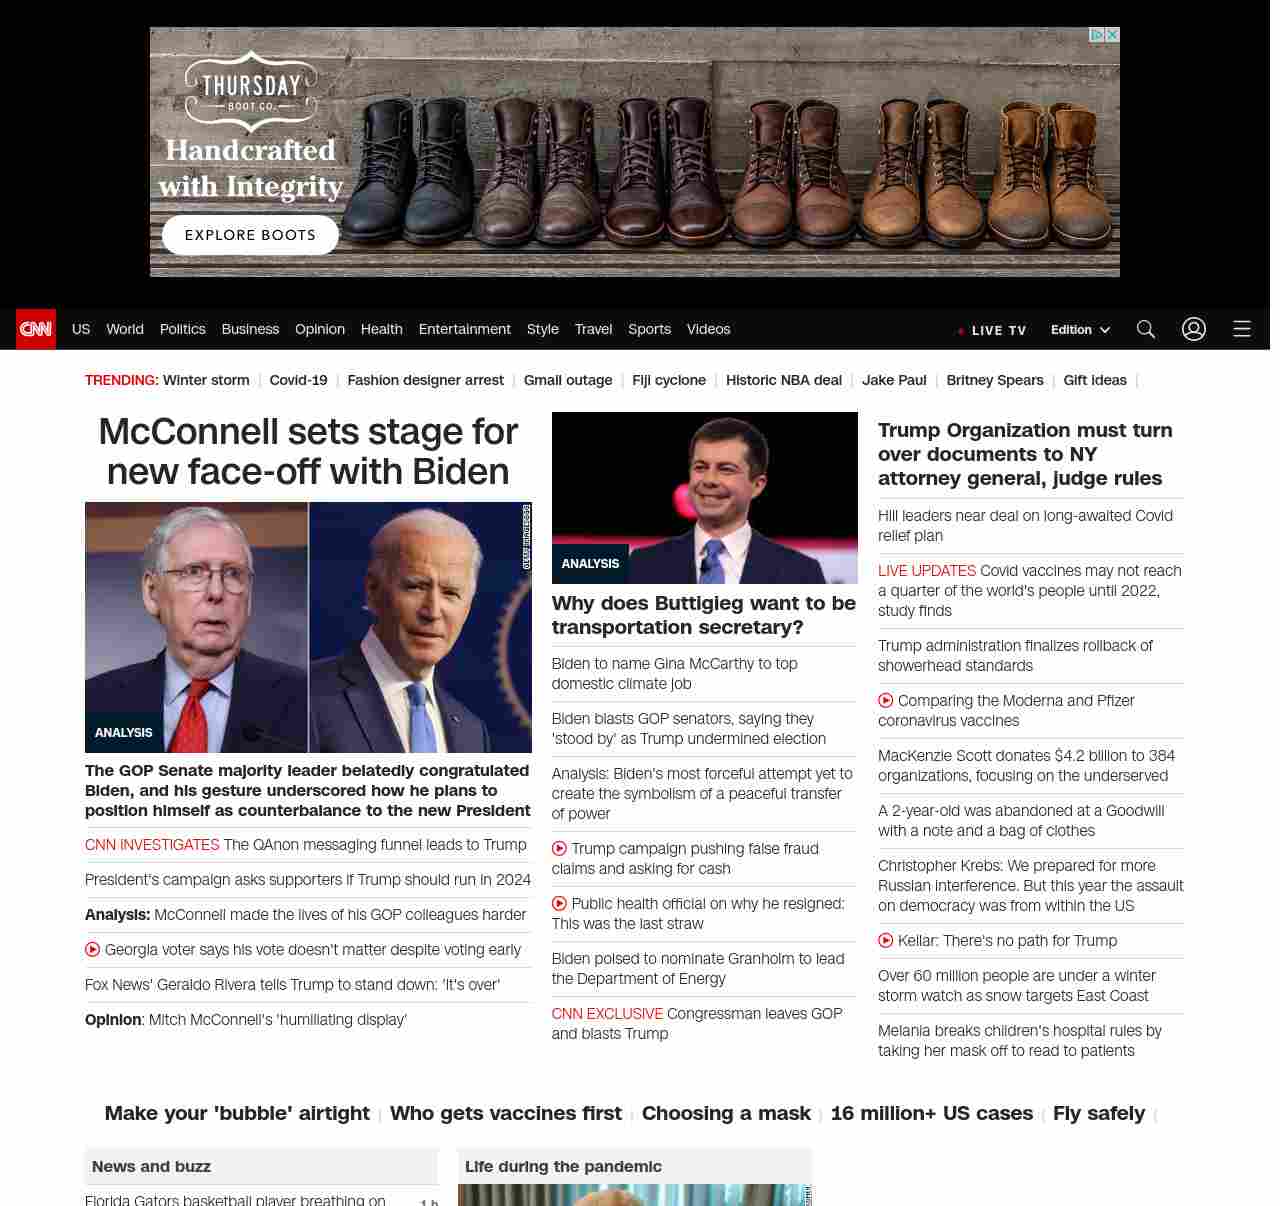
Task: Open the Politics section in navigation
Action: click(x=182, y=329)
